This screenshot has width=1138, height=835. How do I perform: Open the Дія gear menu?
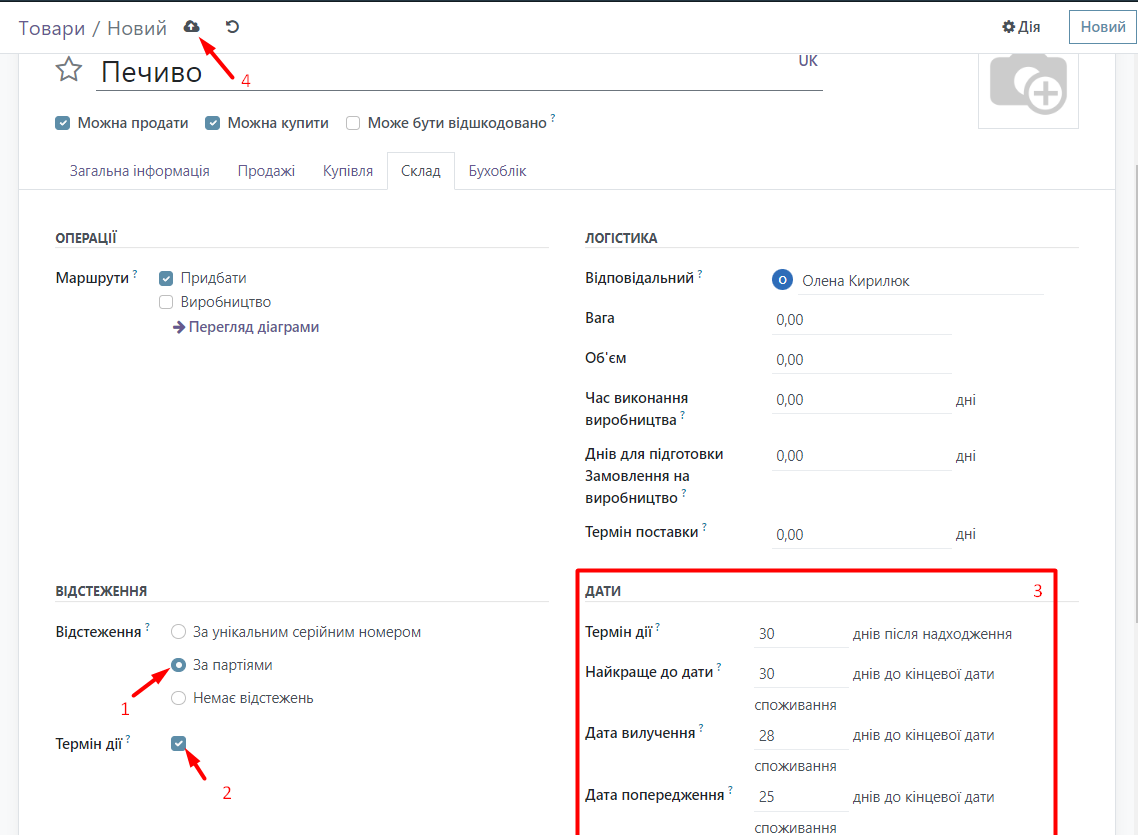(x=1021, y=27)
